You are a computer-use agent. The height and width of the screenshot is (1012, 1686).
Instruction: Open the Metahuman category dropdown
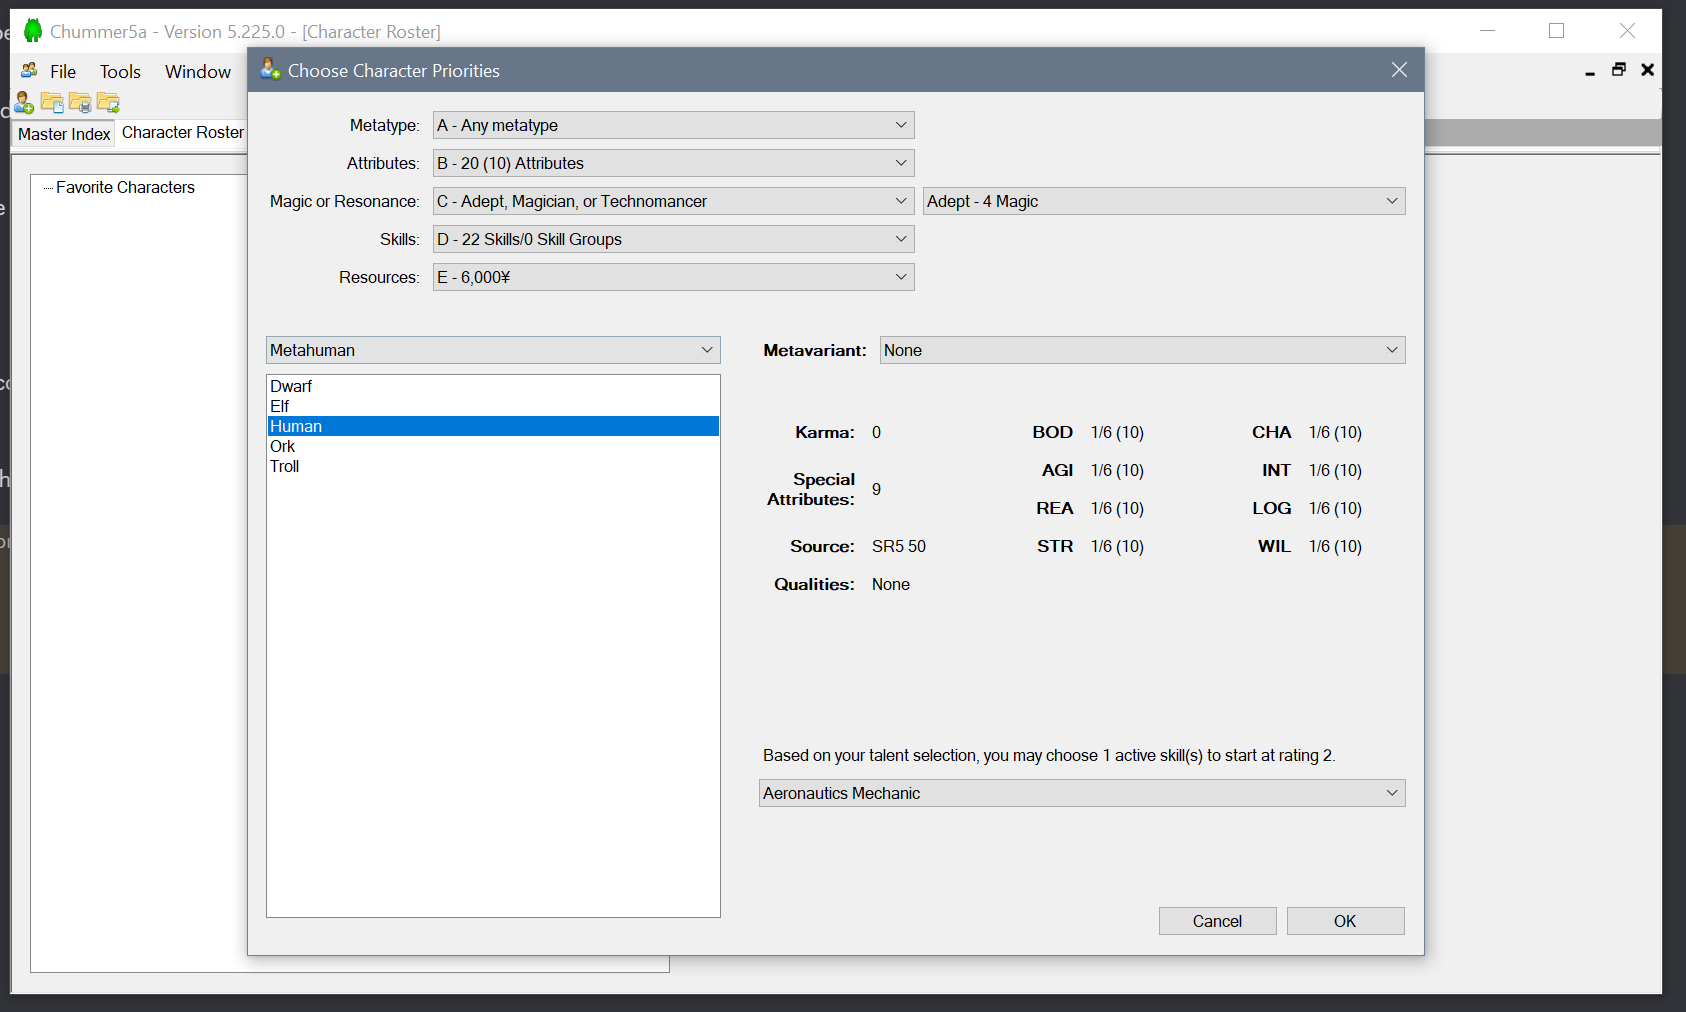[x=493, y=350]
